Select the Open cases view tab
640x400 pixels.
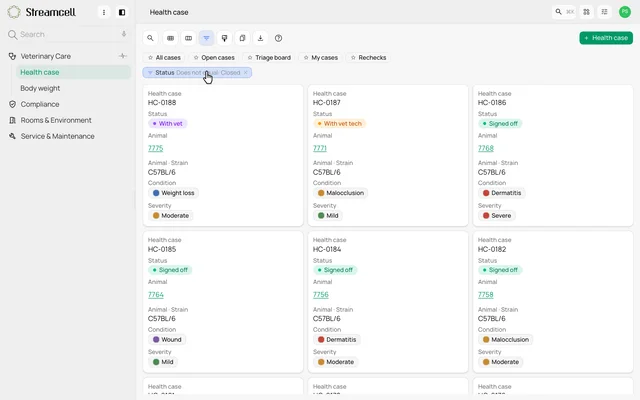point(214,58)
